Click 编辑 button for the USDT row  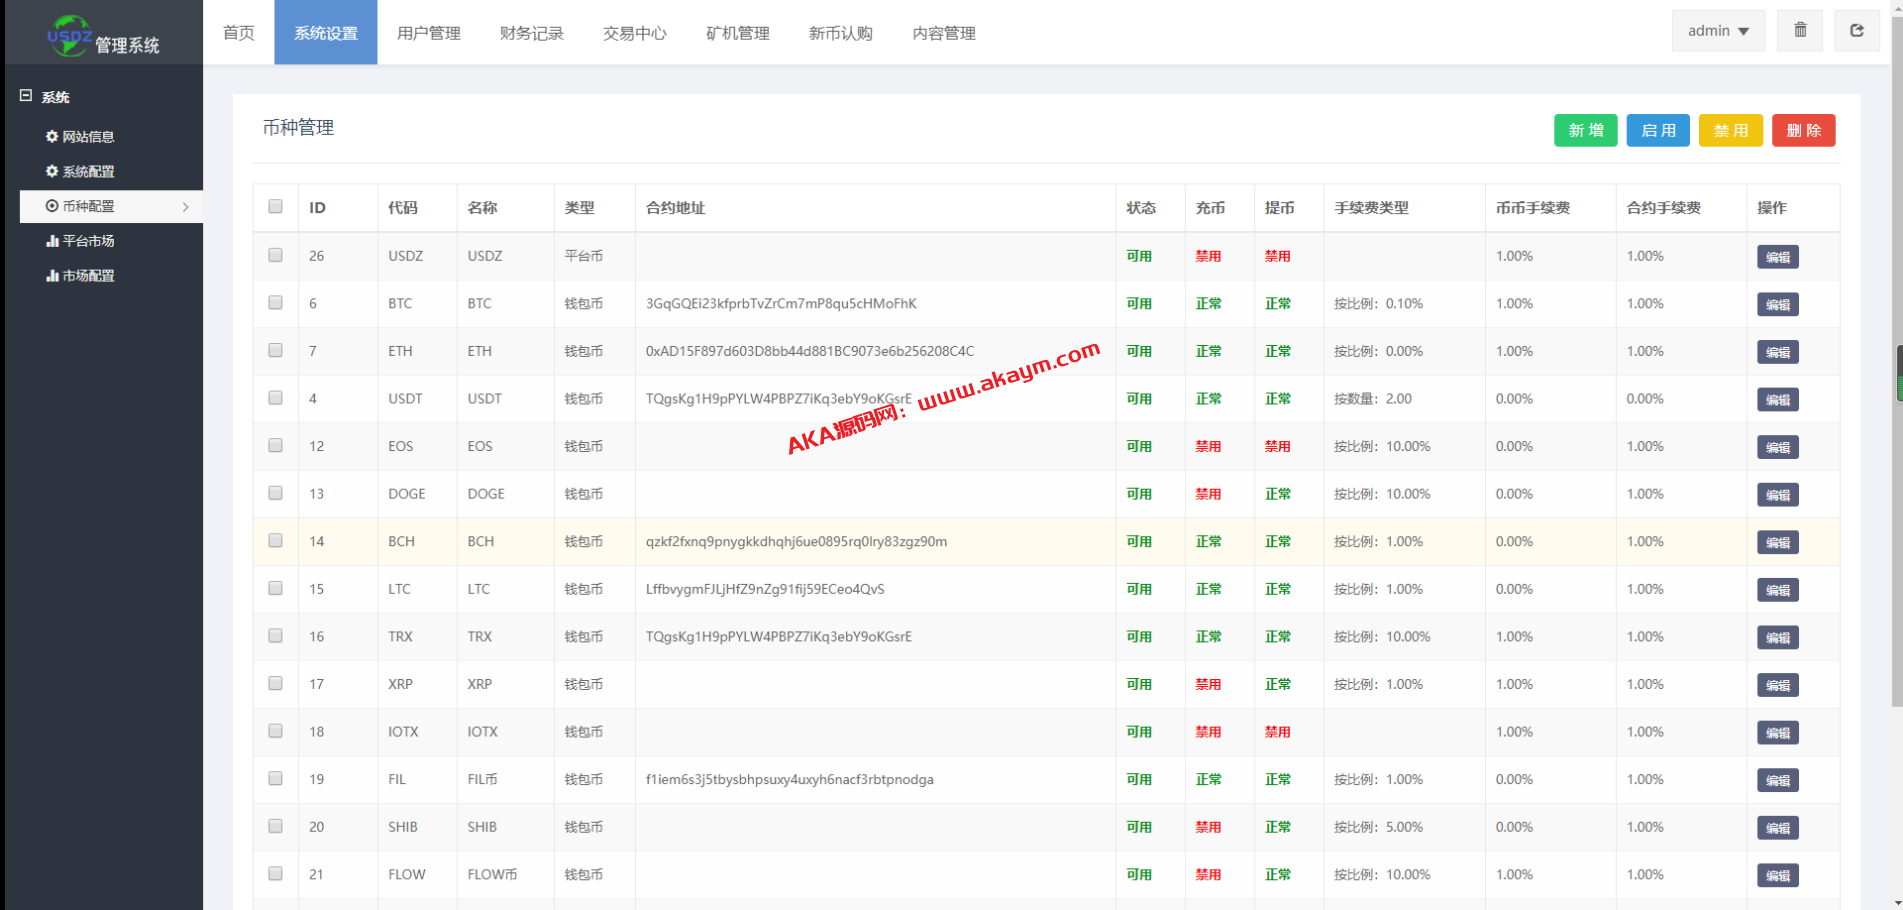1777,400
